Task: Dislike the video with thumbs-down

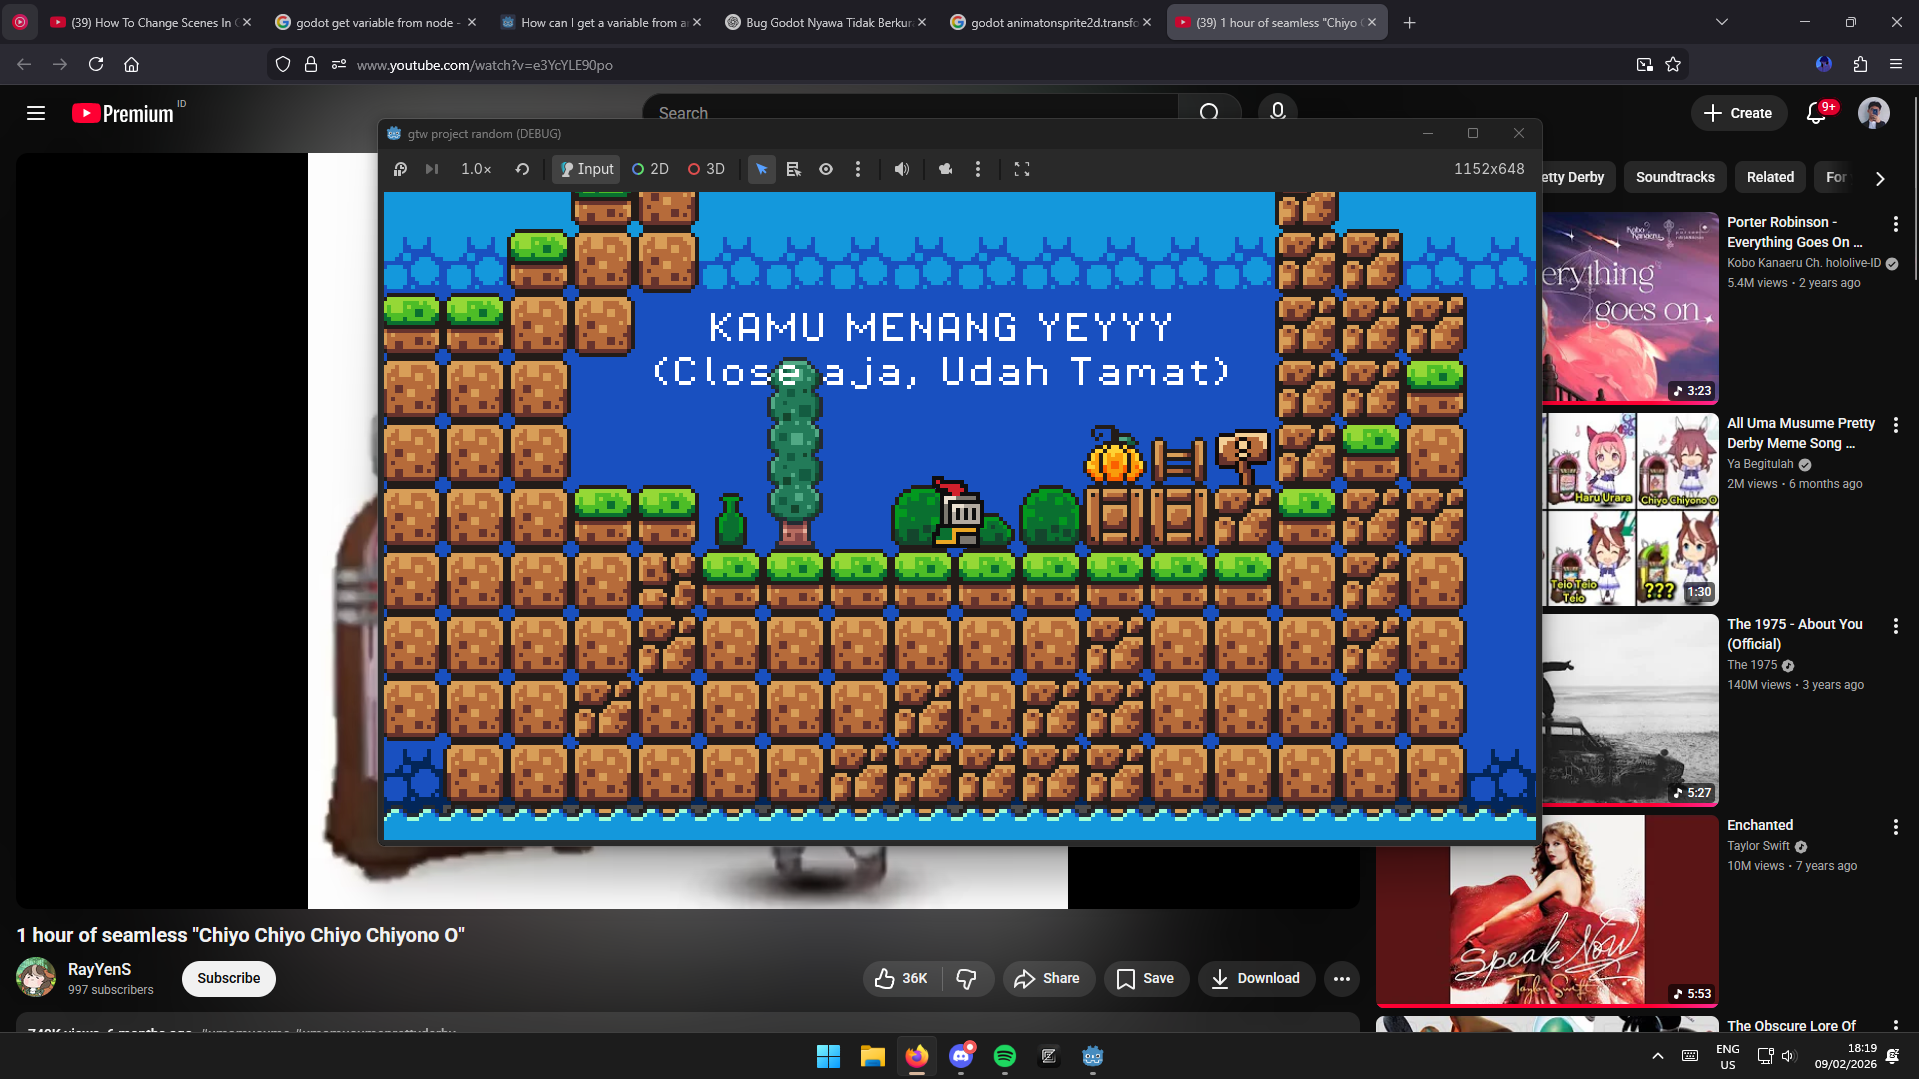Action: coord(967,978)
